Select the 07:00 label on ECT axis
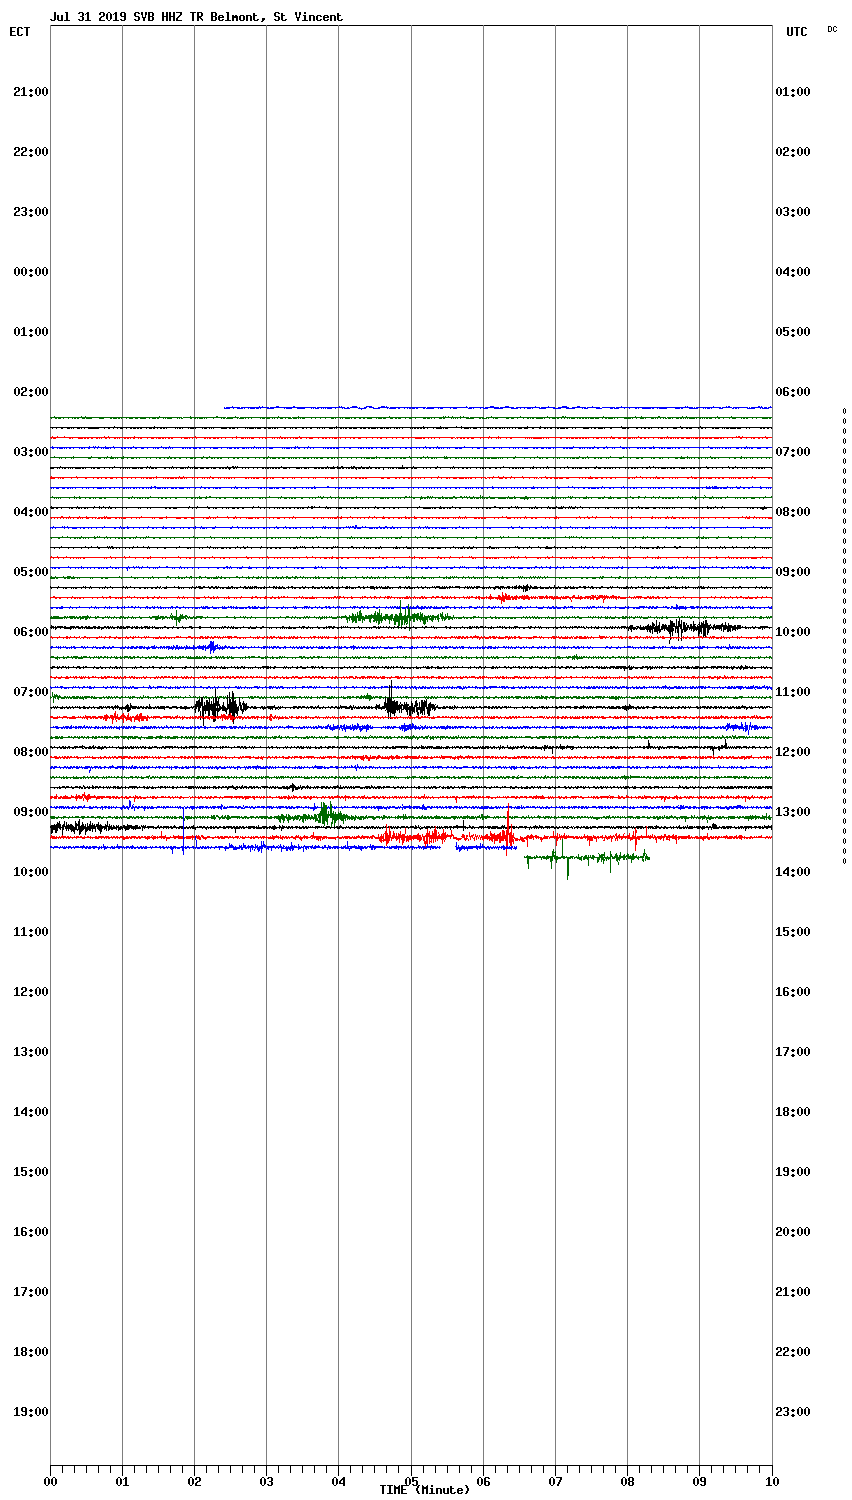This screenshot has width=852, height=1500. click(x=31, y=692)
